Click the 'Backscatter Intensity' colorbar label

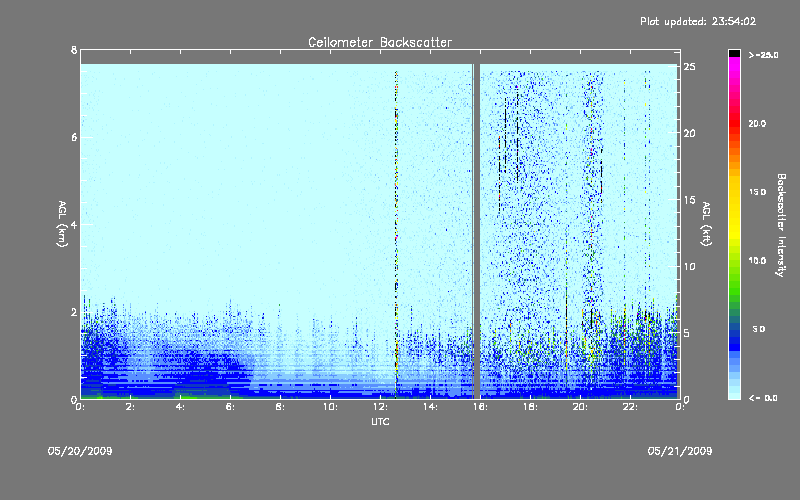point(781,225)
